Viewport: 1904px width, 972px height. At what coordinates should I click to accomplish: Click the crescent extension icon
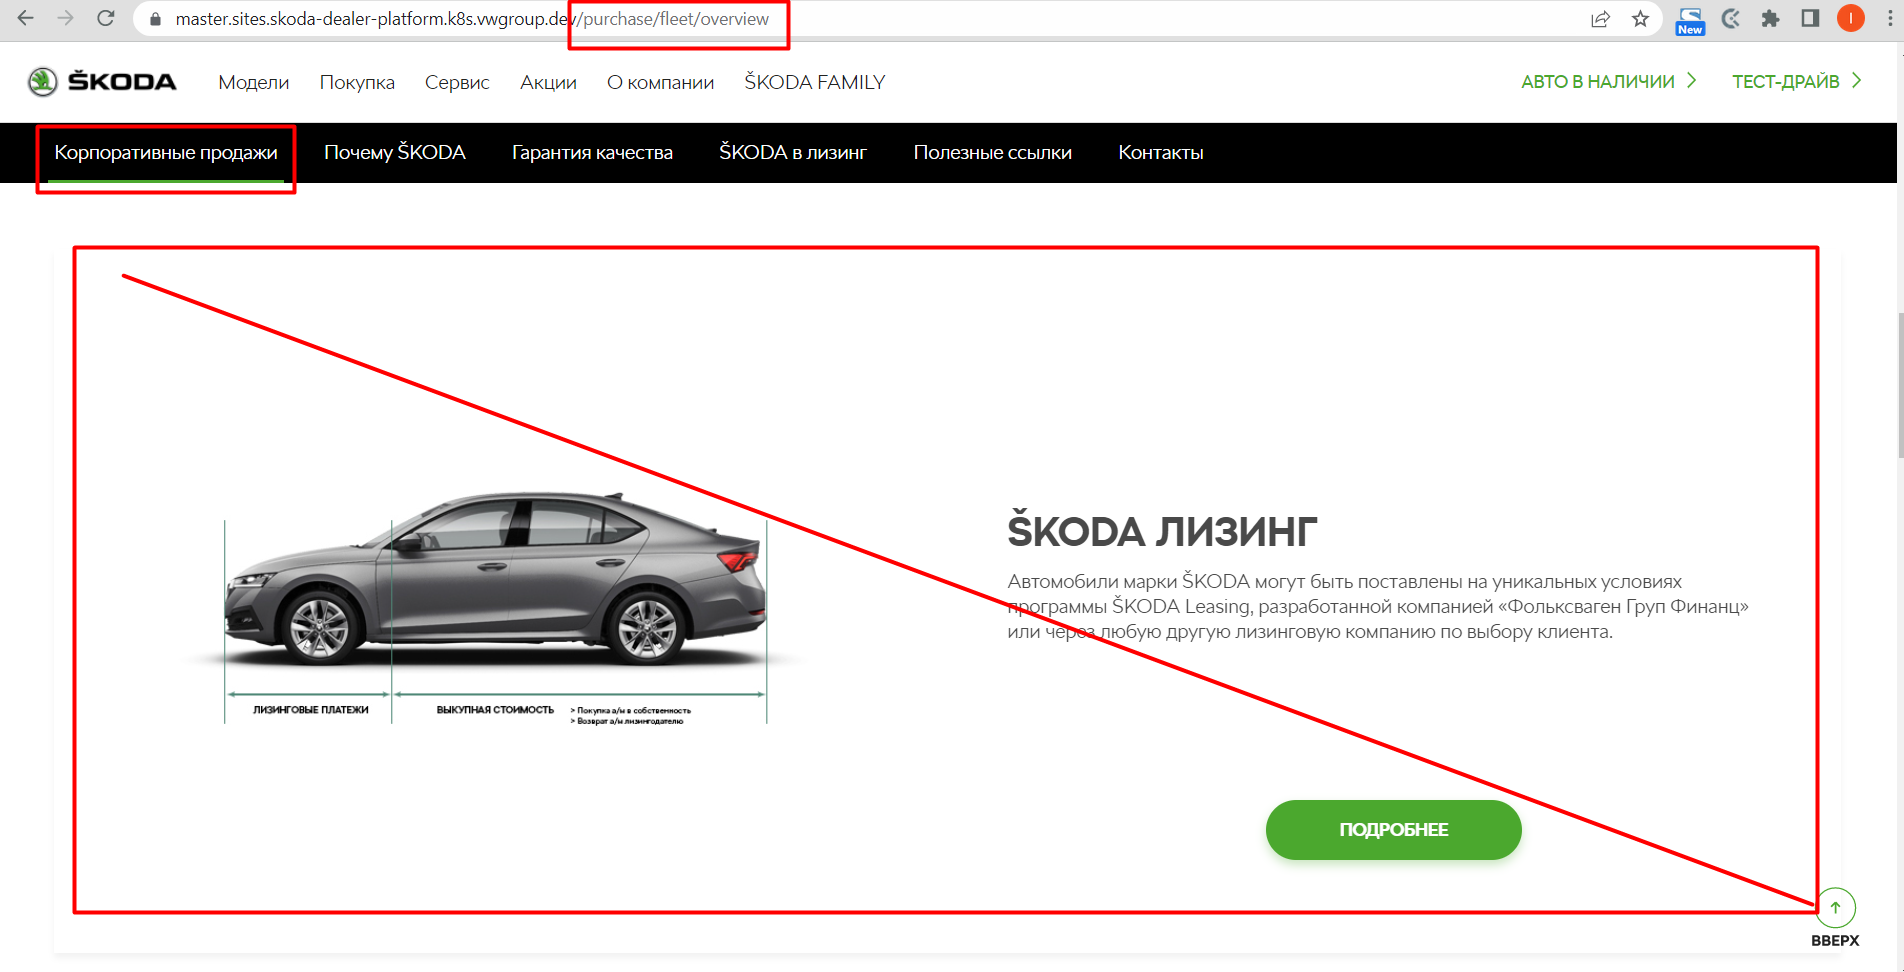[x=1731, y=19]
